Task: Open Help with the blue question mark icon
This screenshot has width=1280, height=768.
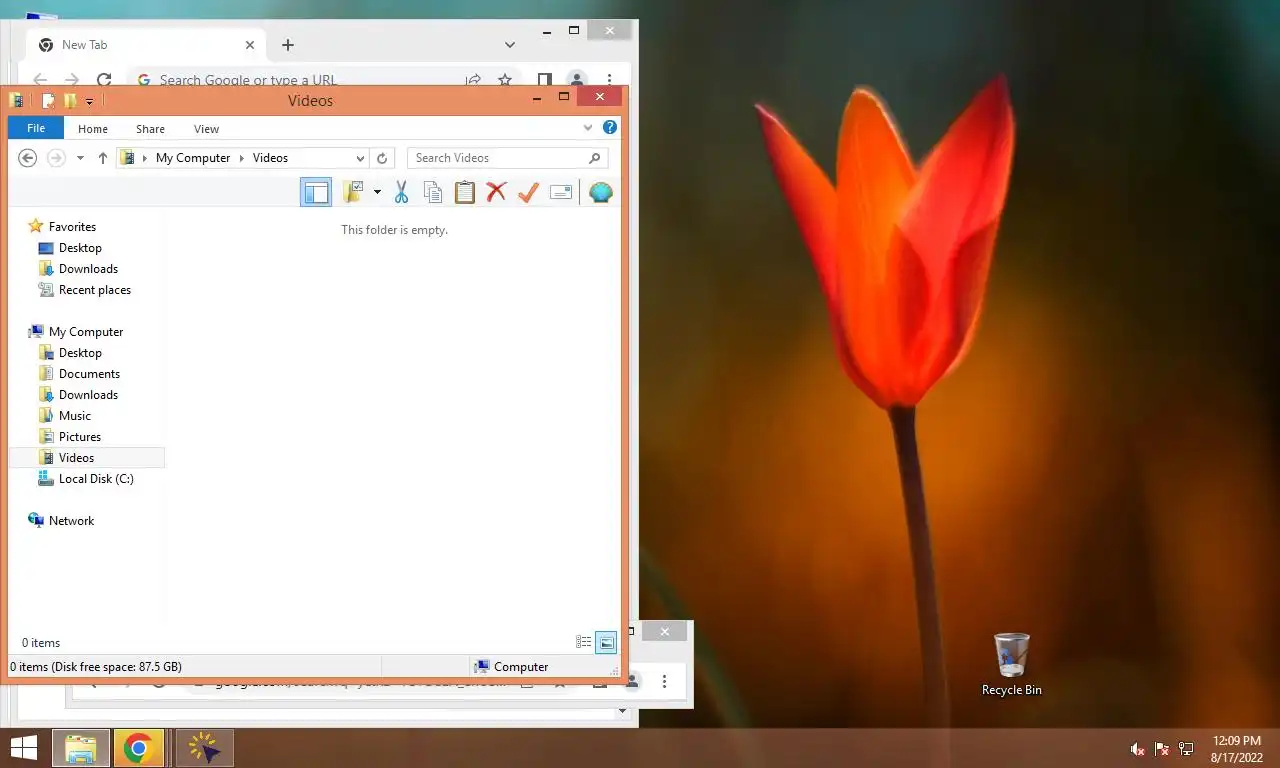Action: [610, 128]
